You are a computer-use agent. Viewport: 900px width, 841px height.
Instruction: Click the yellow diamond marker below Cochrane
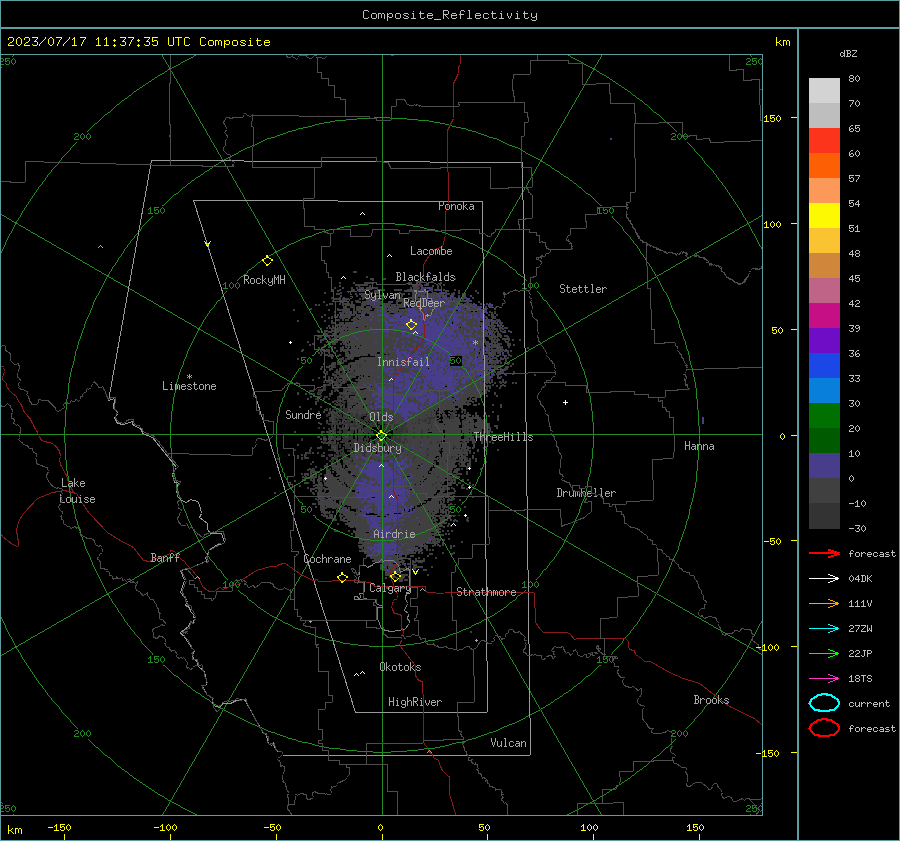click(x=342, y=577)
